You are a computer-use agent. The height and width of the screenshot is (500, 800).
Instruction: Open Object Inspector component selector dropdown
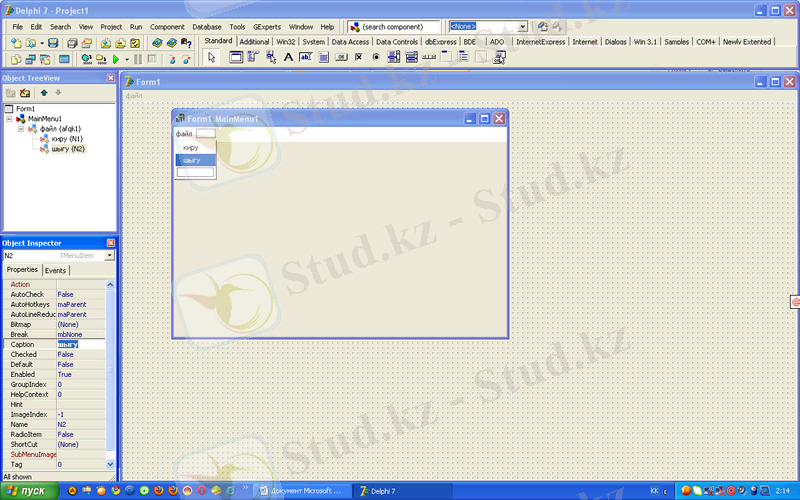pyautogui.click(x=109, y=256)
